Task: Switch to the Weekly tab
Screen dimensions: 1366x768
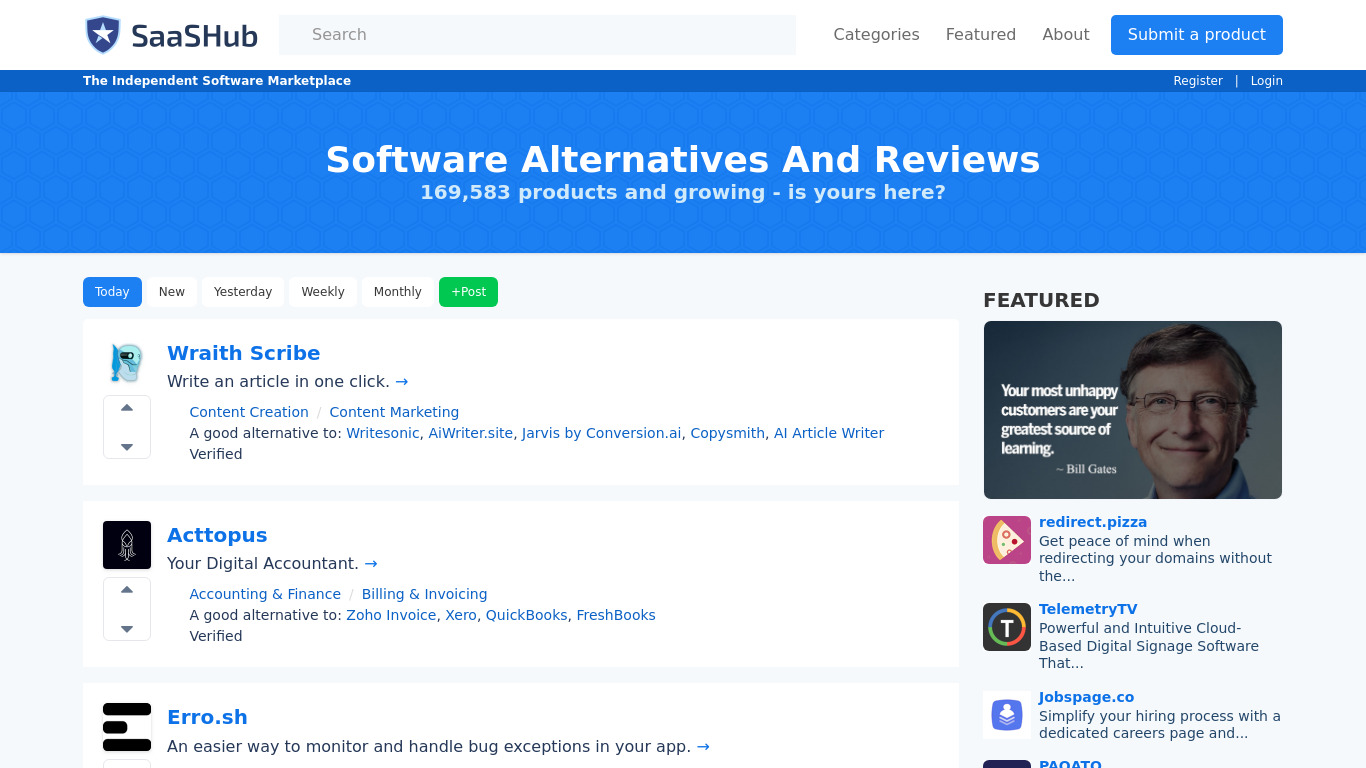Action: click(323, 292)
